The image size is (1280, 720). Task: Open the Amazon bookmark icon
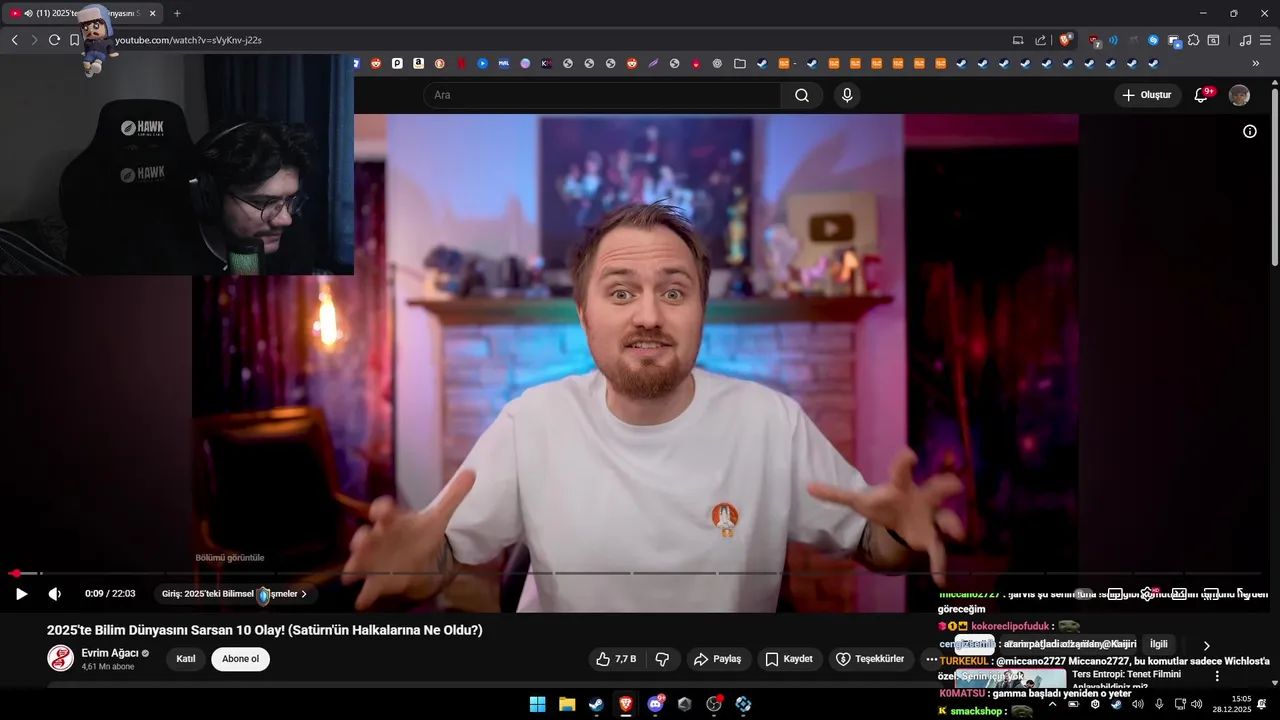pos(418,63)
